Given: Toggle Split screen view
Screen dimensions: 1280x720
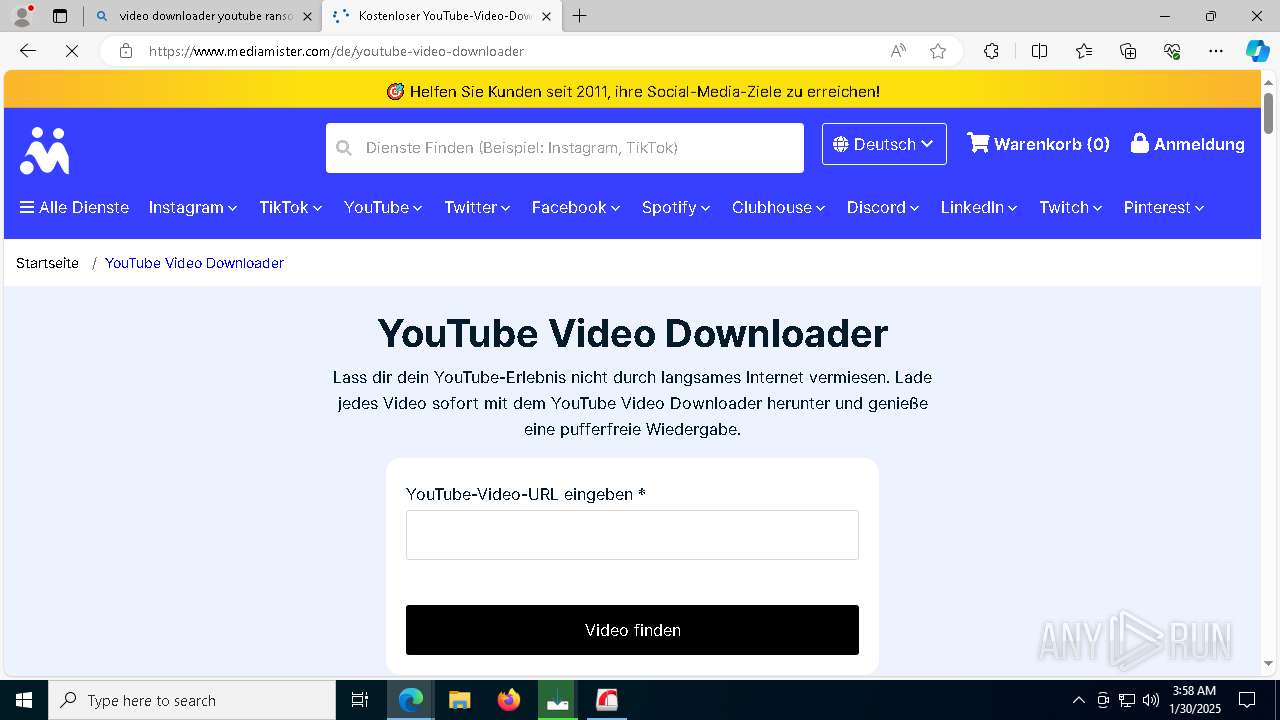Looking at the screenshot, I should point(1039,51).
